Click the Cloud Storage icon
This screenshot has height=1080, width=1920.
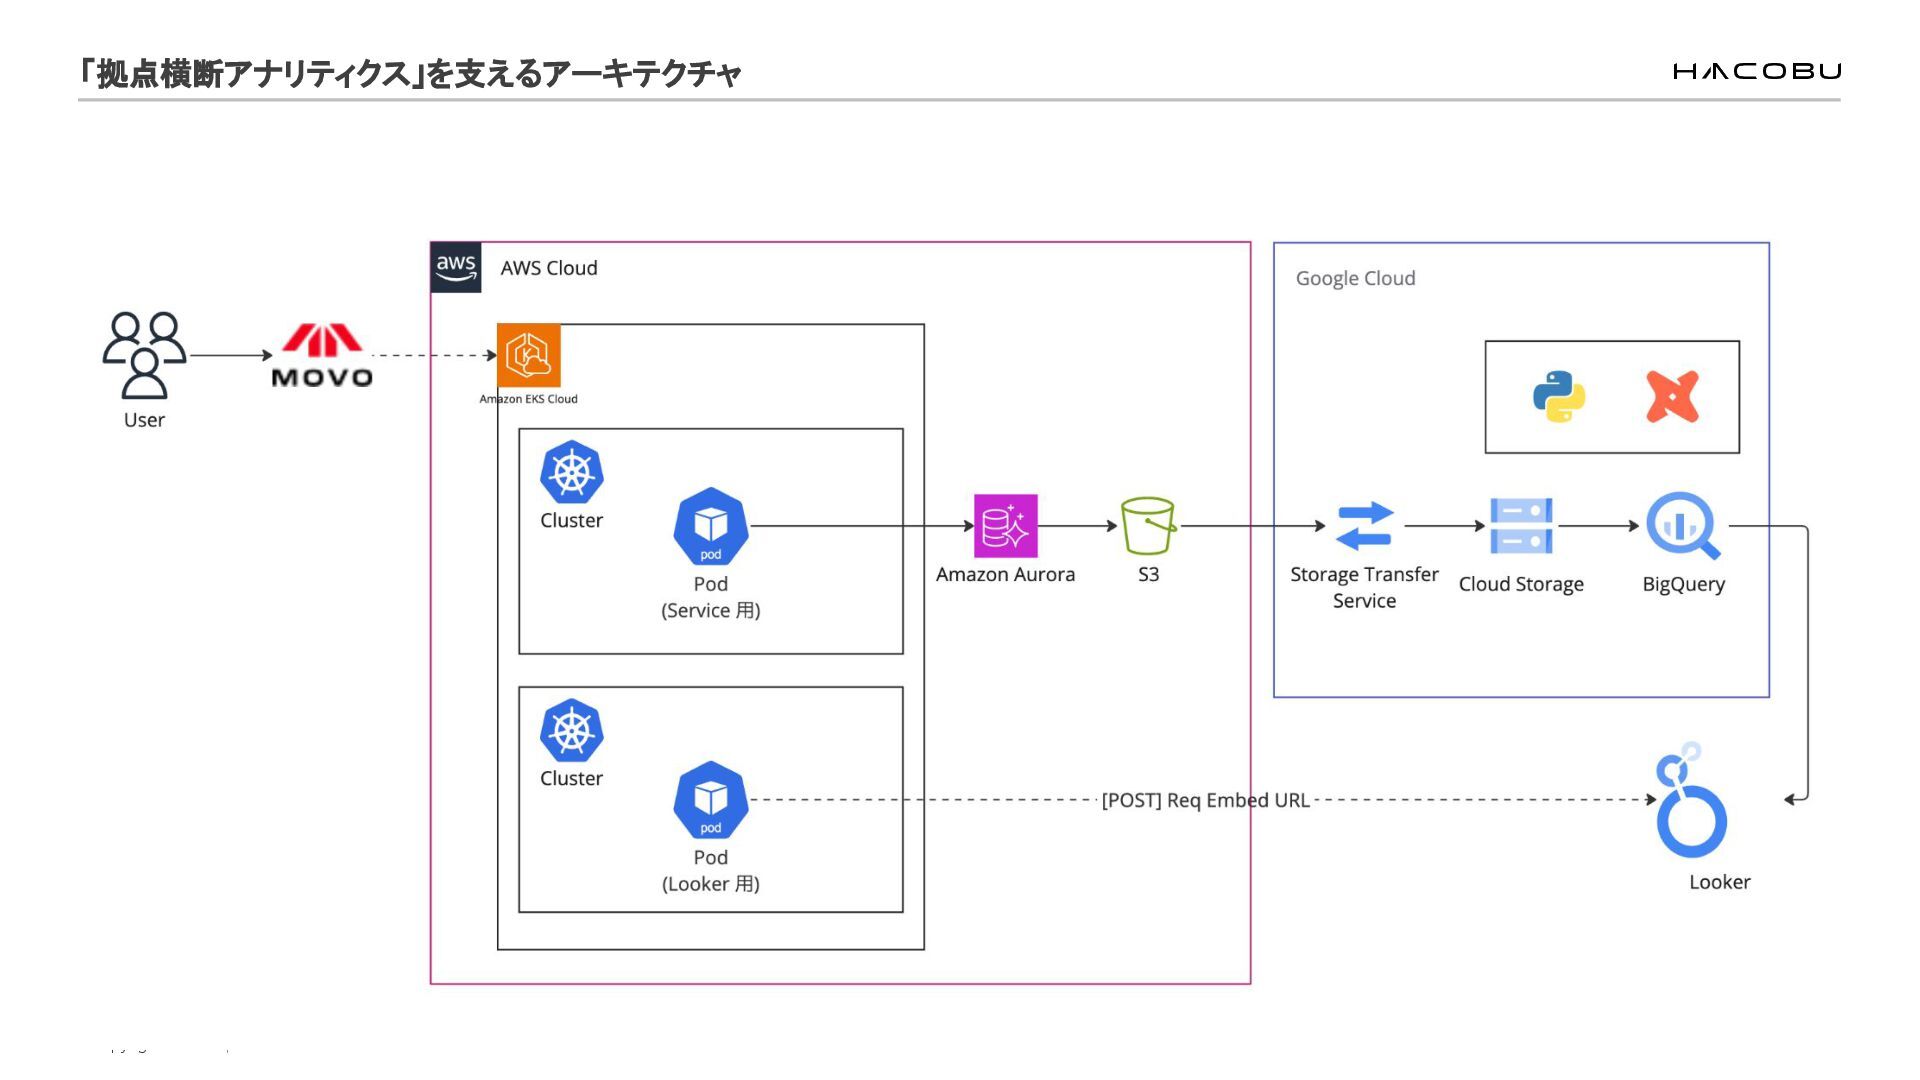click(x=1521, y=526)
